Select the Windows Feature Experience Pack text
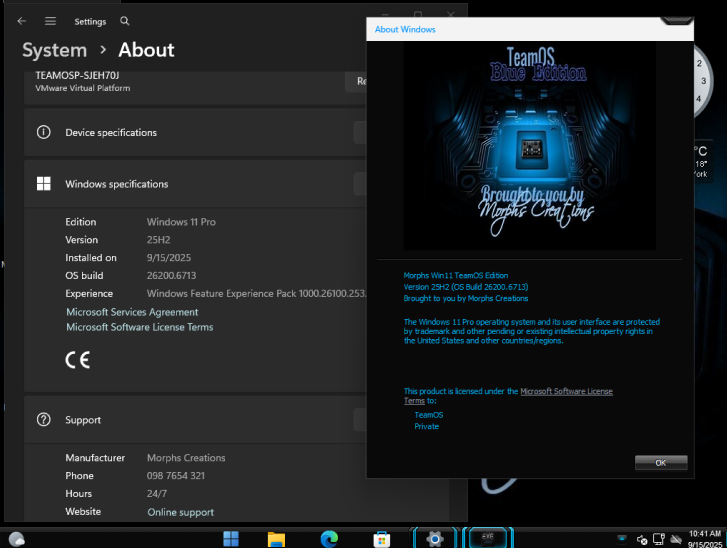The width and height of the screenshot is (727, 548). [x=256, y=294]
